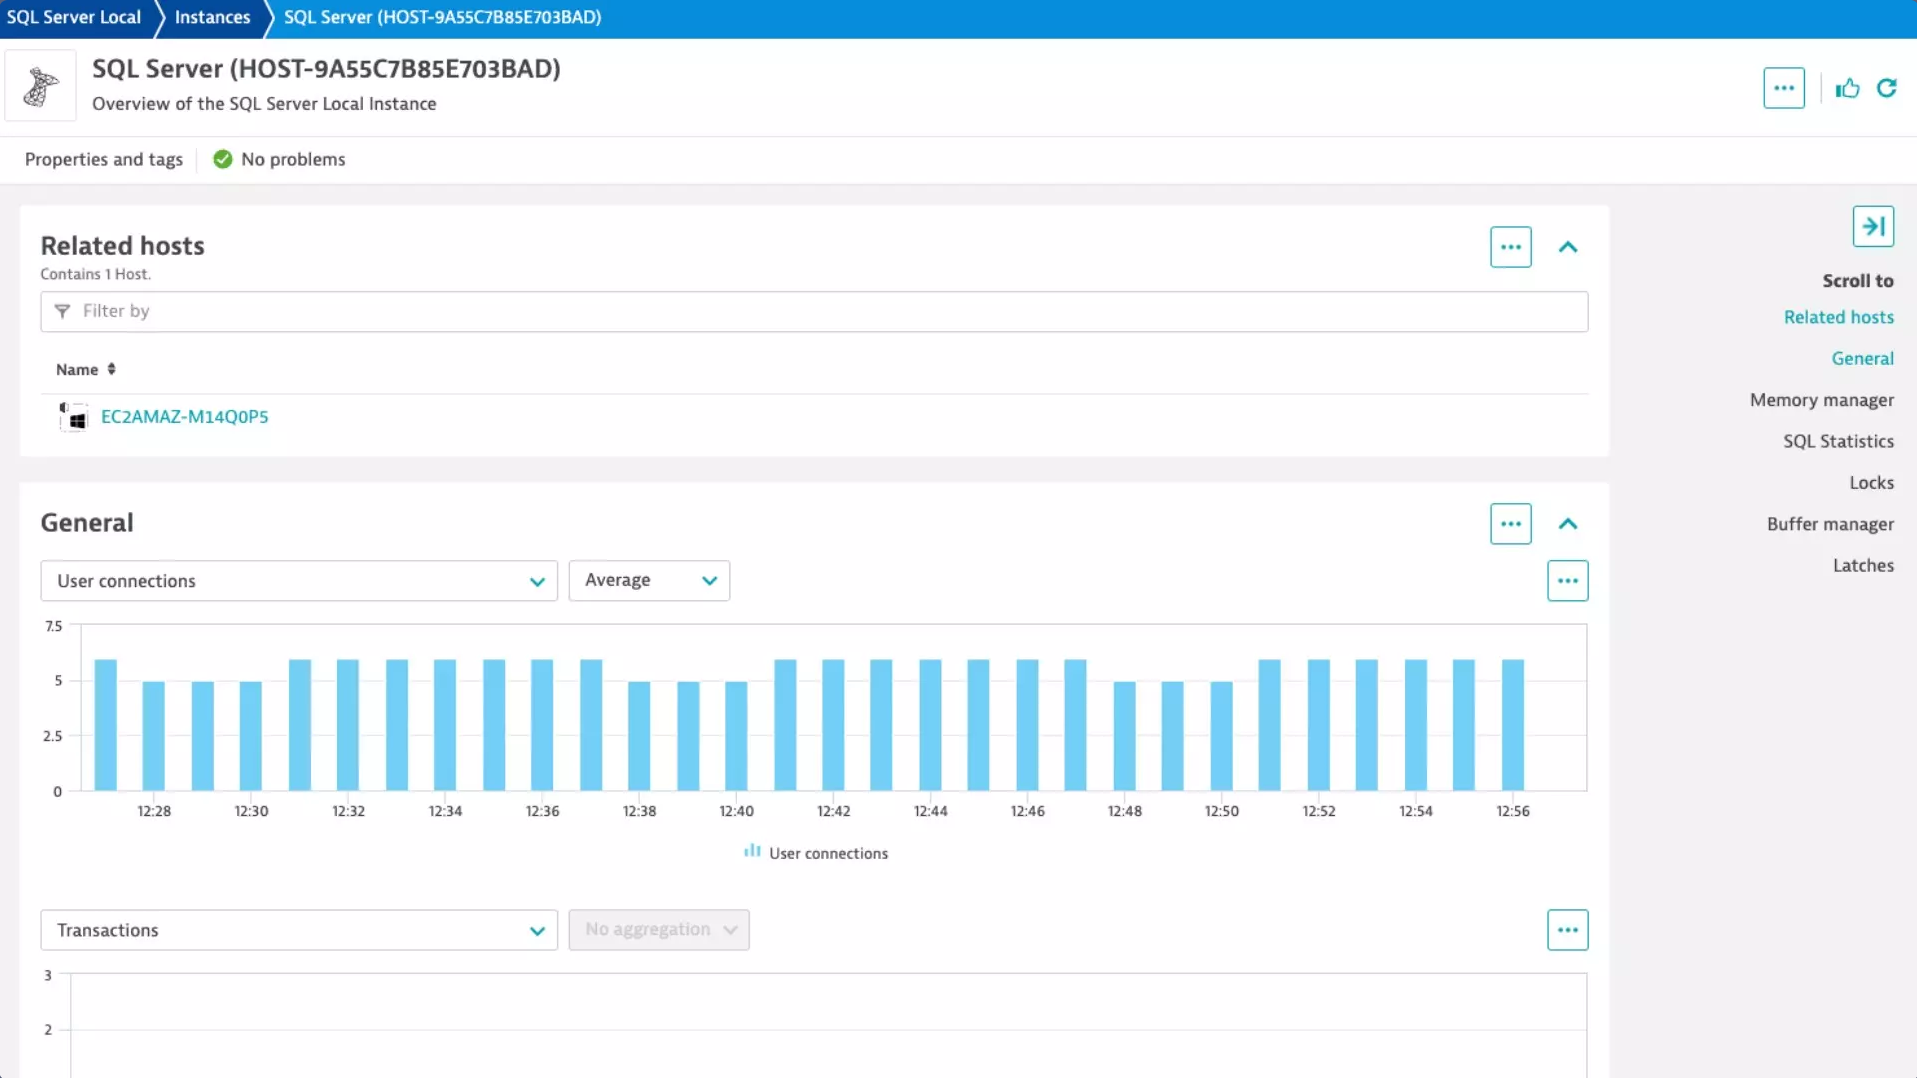Go to SQL Server Local breadcrumb

[x=74, y=17]
